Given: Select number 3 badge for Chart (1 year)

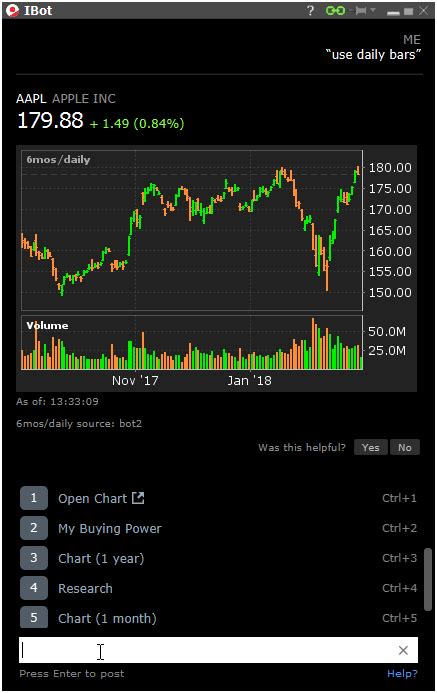Looking at the screenshot, I should 34,558.
